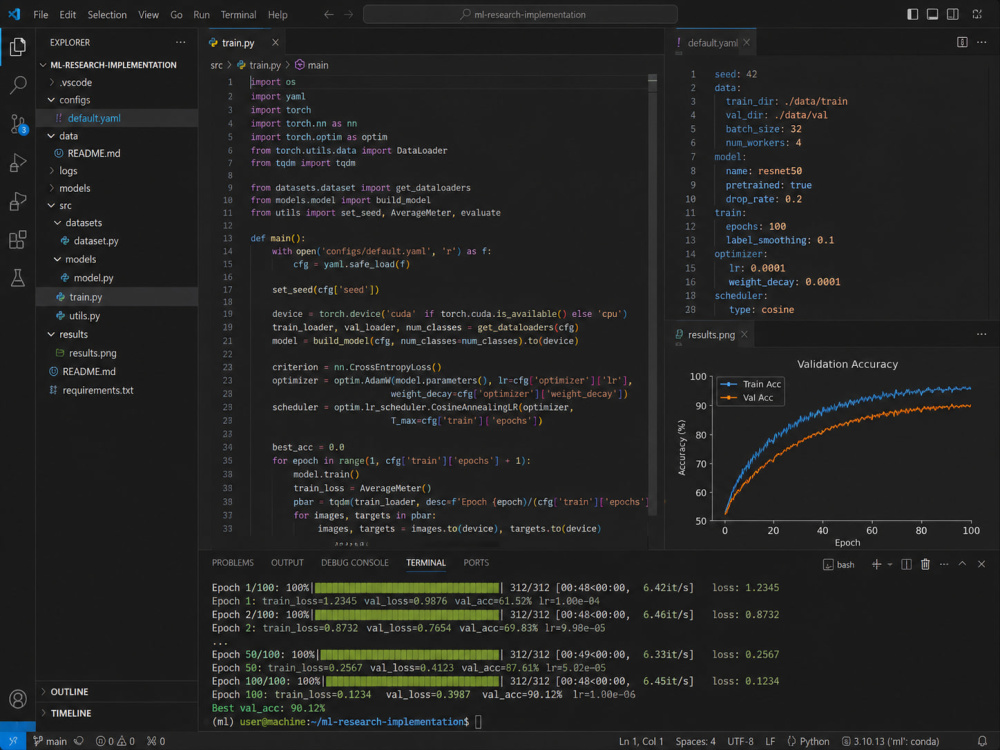Open the Run menu
The image size is (1000, 750).
[202, 14]
